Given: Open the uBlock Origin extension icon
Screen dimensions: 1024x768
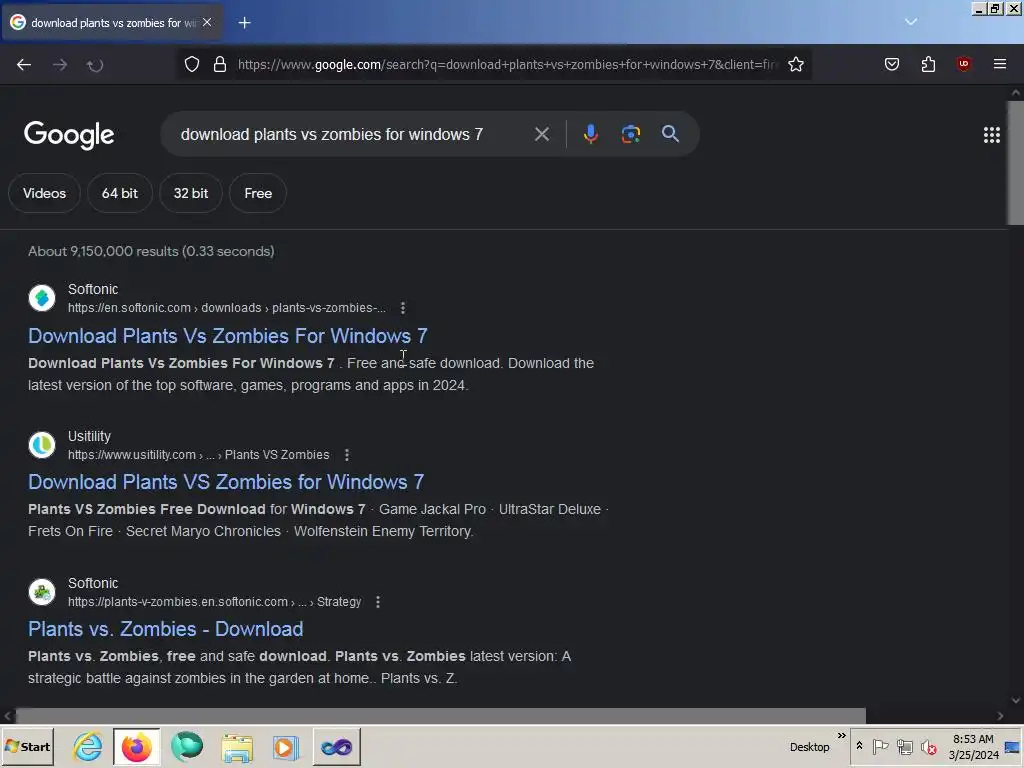Looking at the screenshot, I should (x=963, y=64).
